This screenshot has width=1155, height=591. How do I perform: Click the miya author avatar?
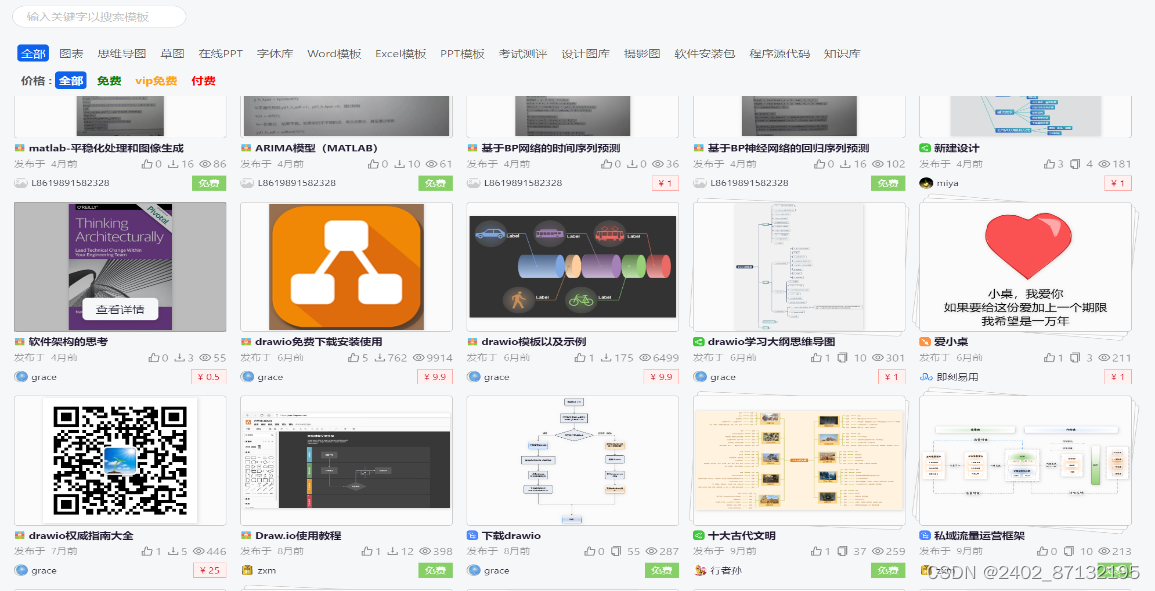(927, 183)
